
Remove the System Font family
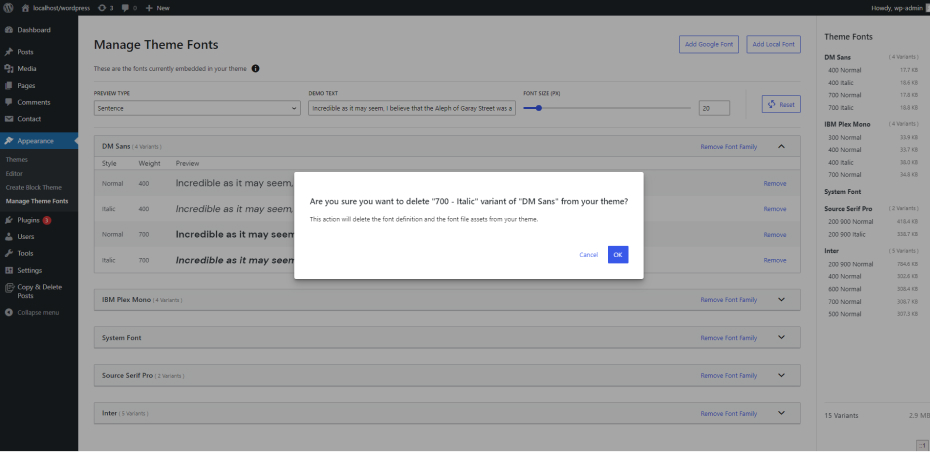pyautogui.click(x=729, y=338)
